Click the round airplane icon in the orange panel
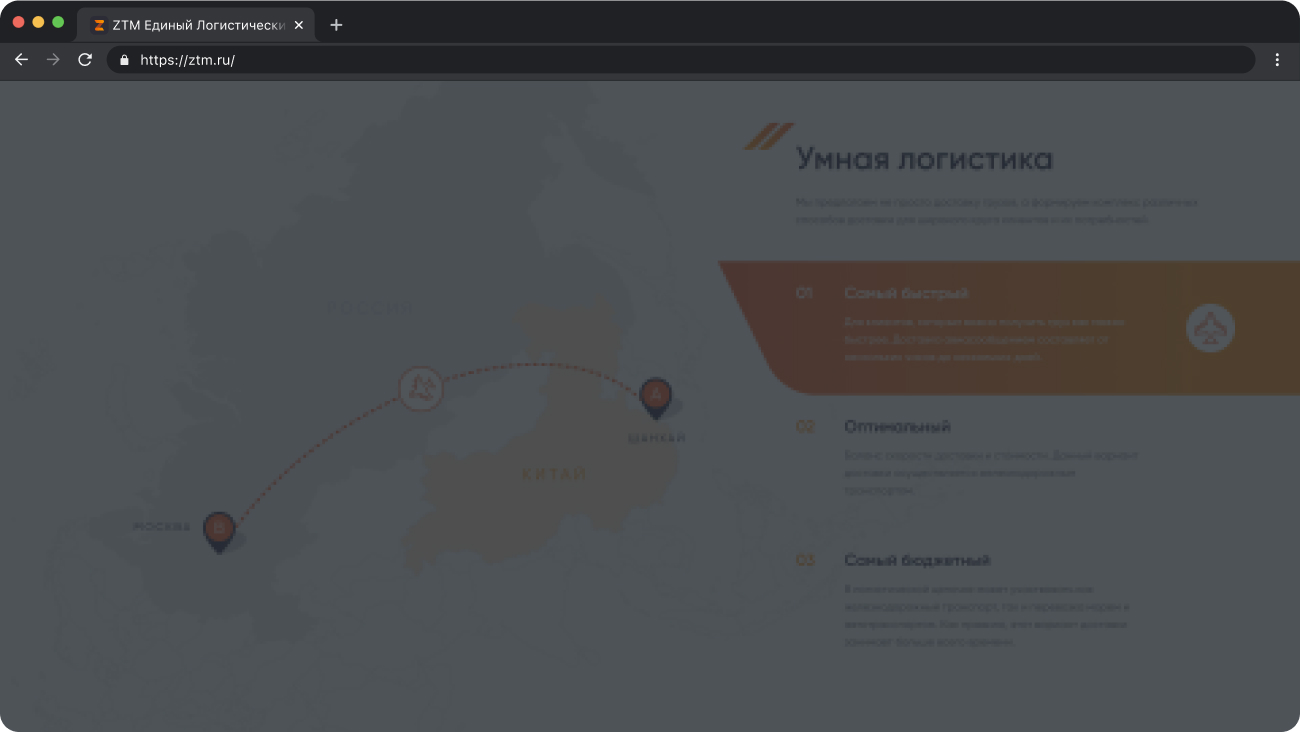The width and height of the screenshot is (1300, 732). [1210, 328]
